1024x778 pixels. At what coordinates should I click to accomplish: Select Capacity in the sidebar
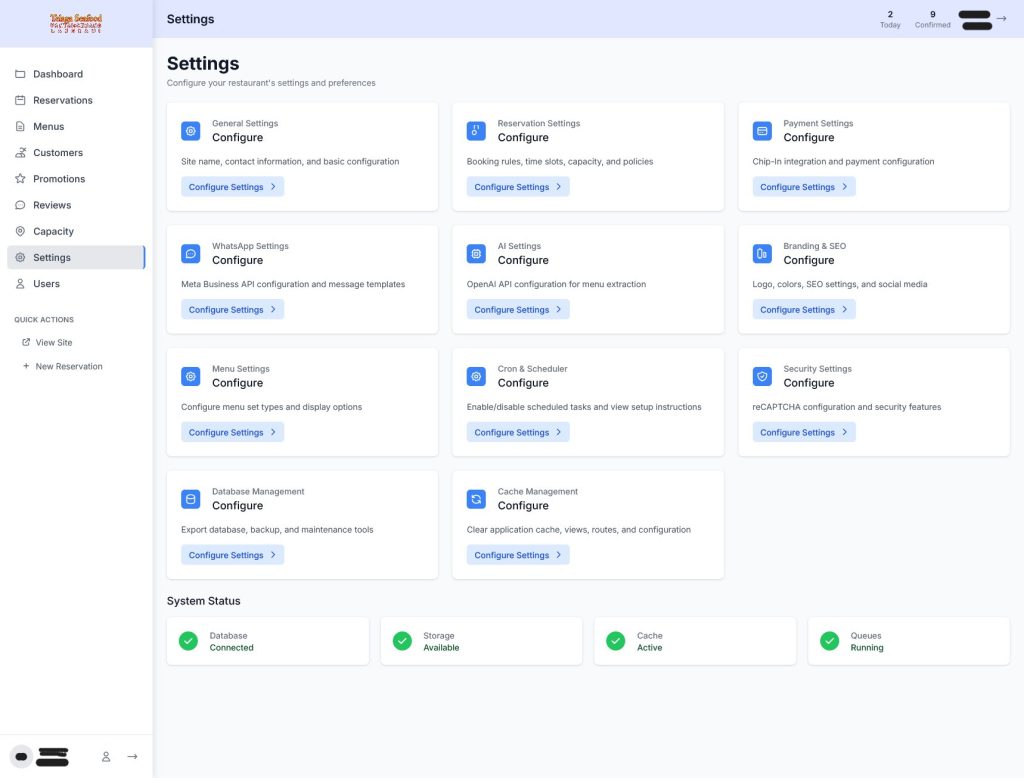click(53, 231)
